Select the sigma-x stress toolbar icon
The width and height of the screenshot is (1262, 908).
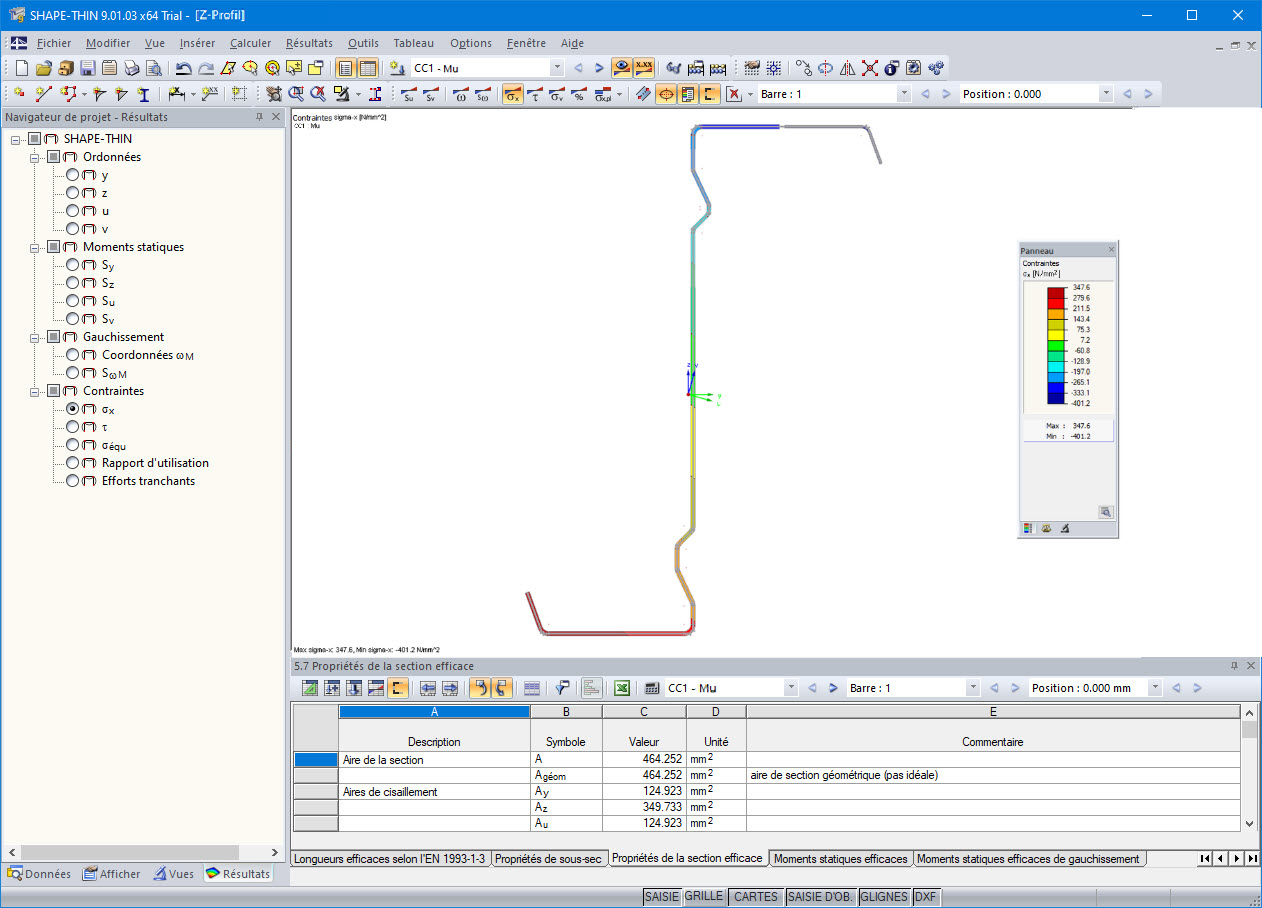pos(512,94)
